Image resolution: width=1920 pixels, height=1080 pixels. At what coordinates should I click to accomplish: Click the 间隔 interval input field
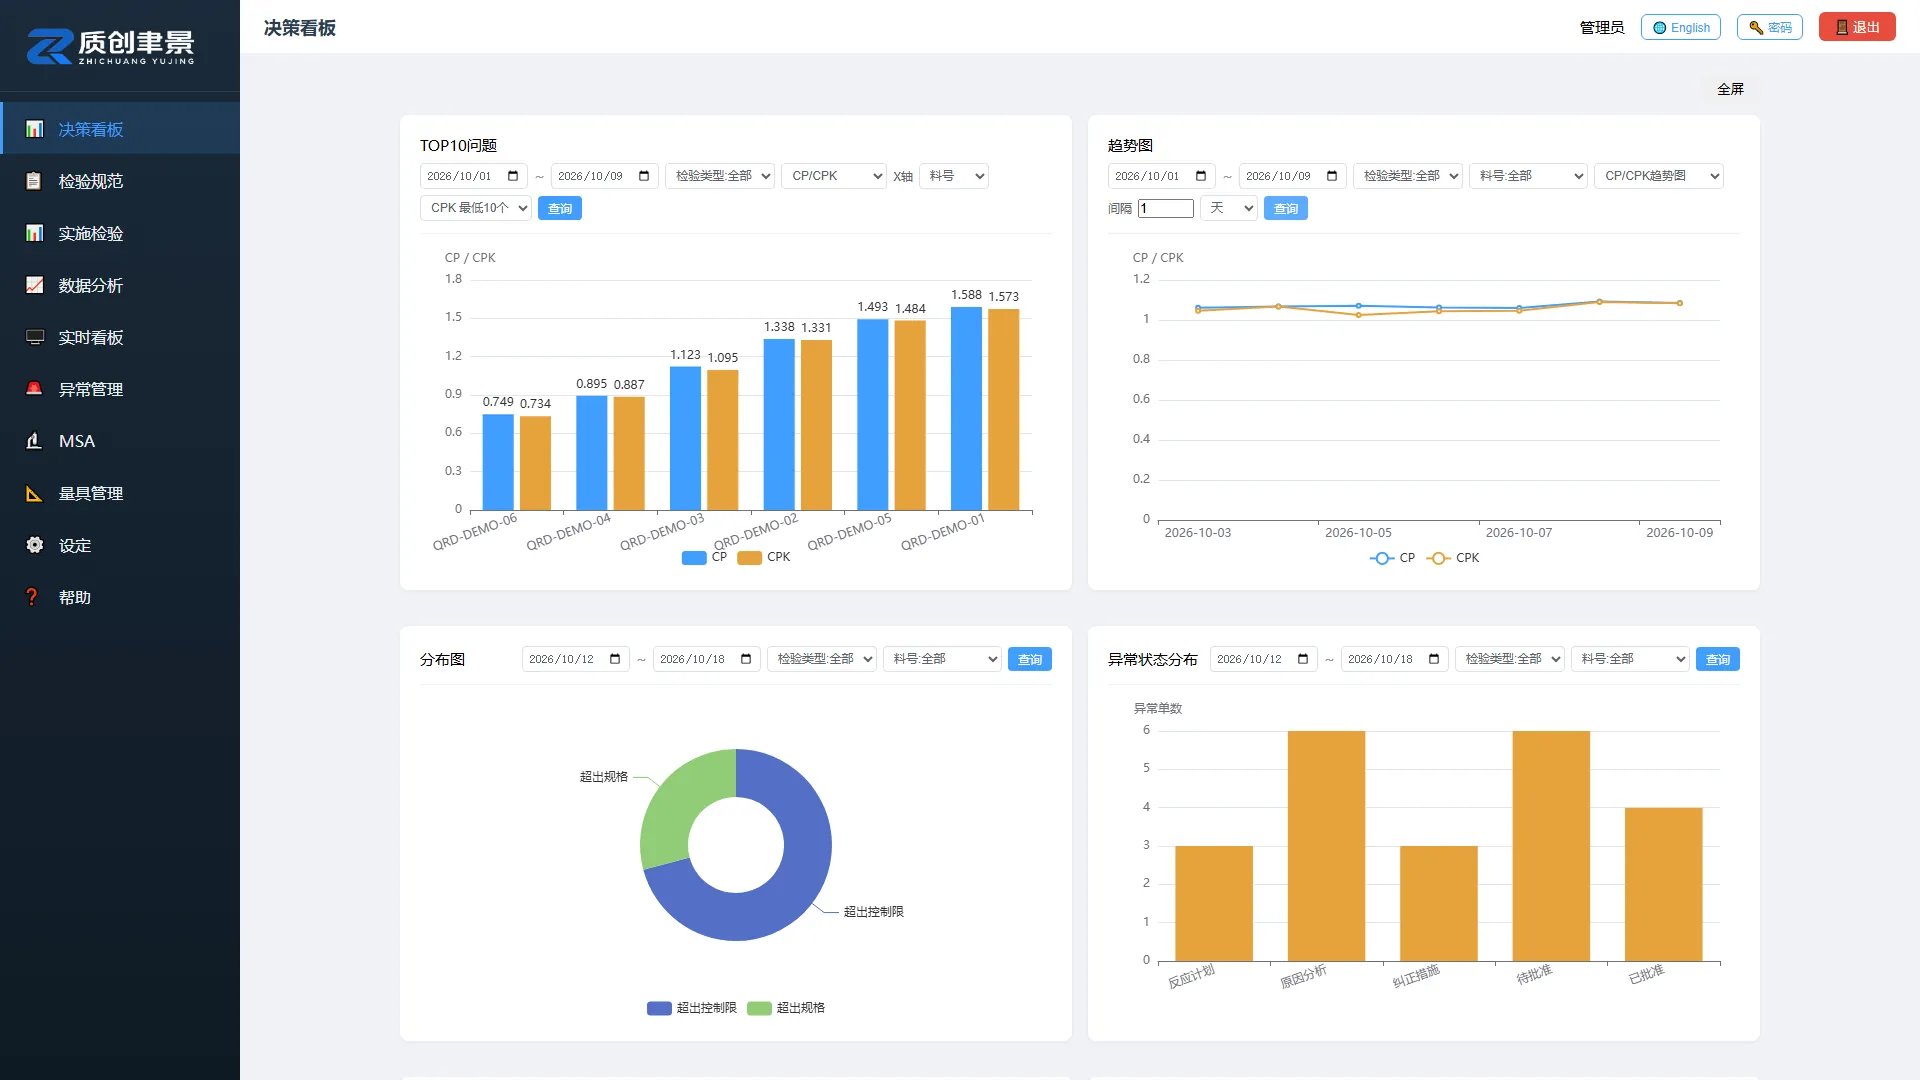point(1166,208)
